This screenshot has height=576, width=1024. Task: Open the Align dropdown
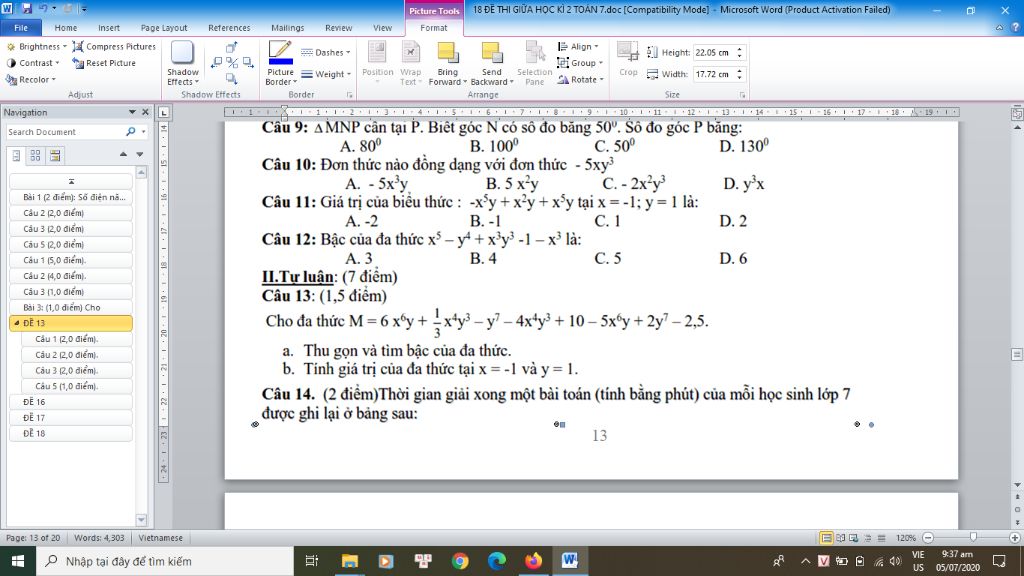click(x=579, y=46)
